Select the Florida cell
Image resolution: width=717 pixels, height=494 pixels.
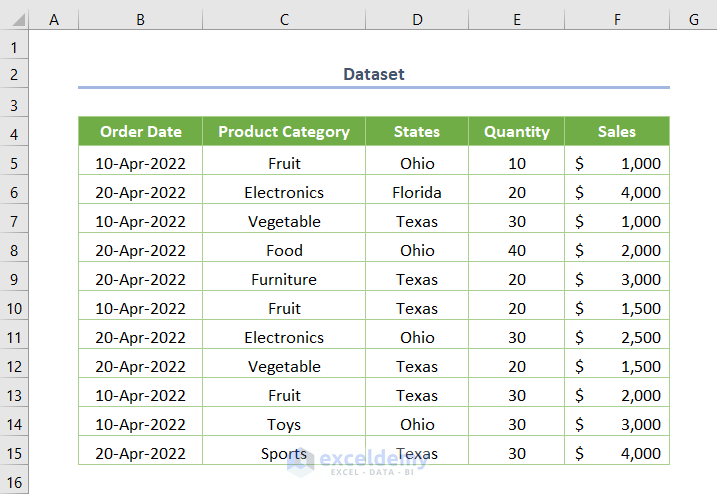417,193
